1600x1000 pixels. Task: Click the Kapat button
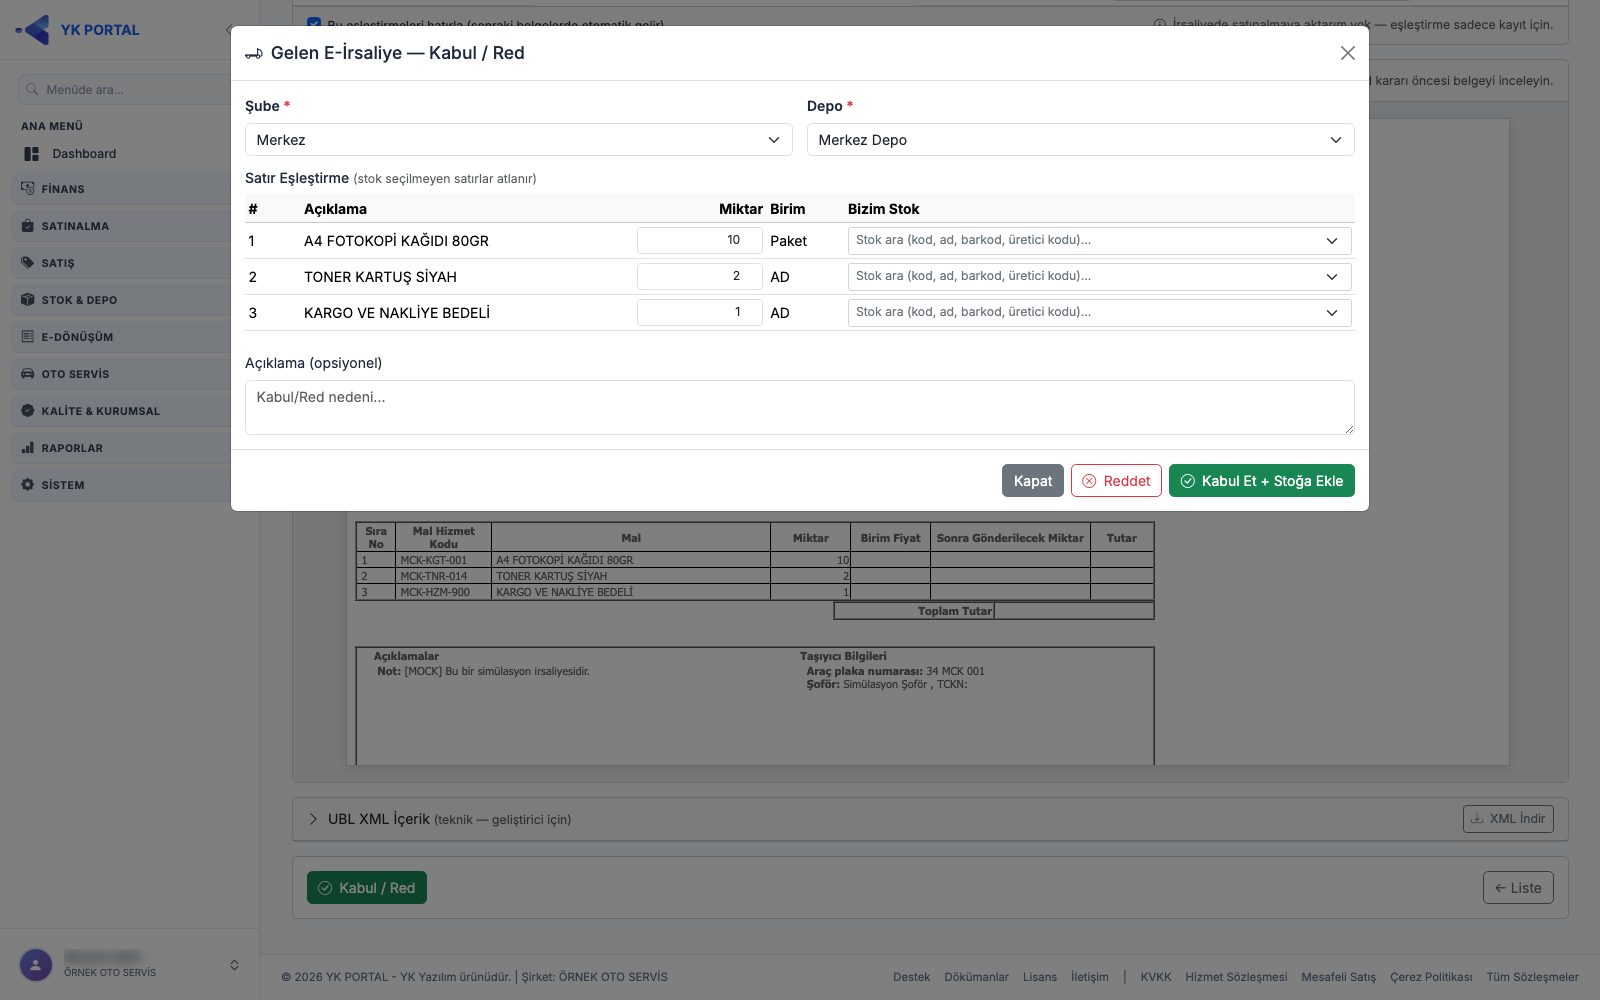1032,481
